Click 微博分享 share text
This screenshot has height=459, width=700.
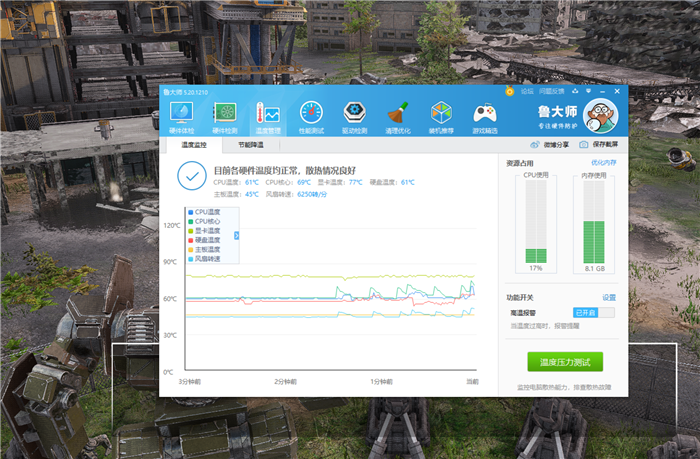[x=556, y=145]
